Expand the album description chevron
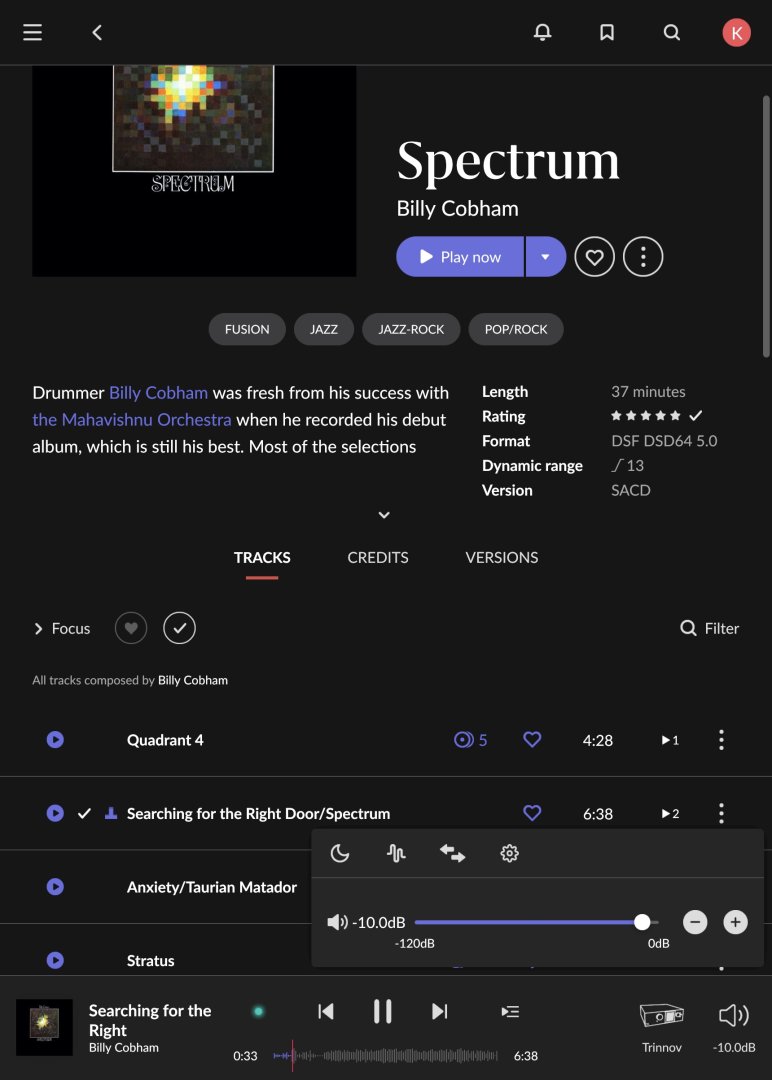This screenshot has height=1080, width=772. tap(384, 515)
